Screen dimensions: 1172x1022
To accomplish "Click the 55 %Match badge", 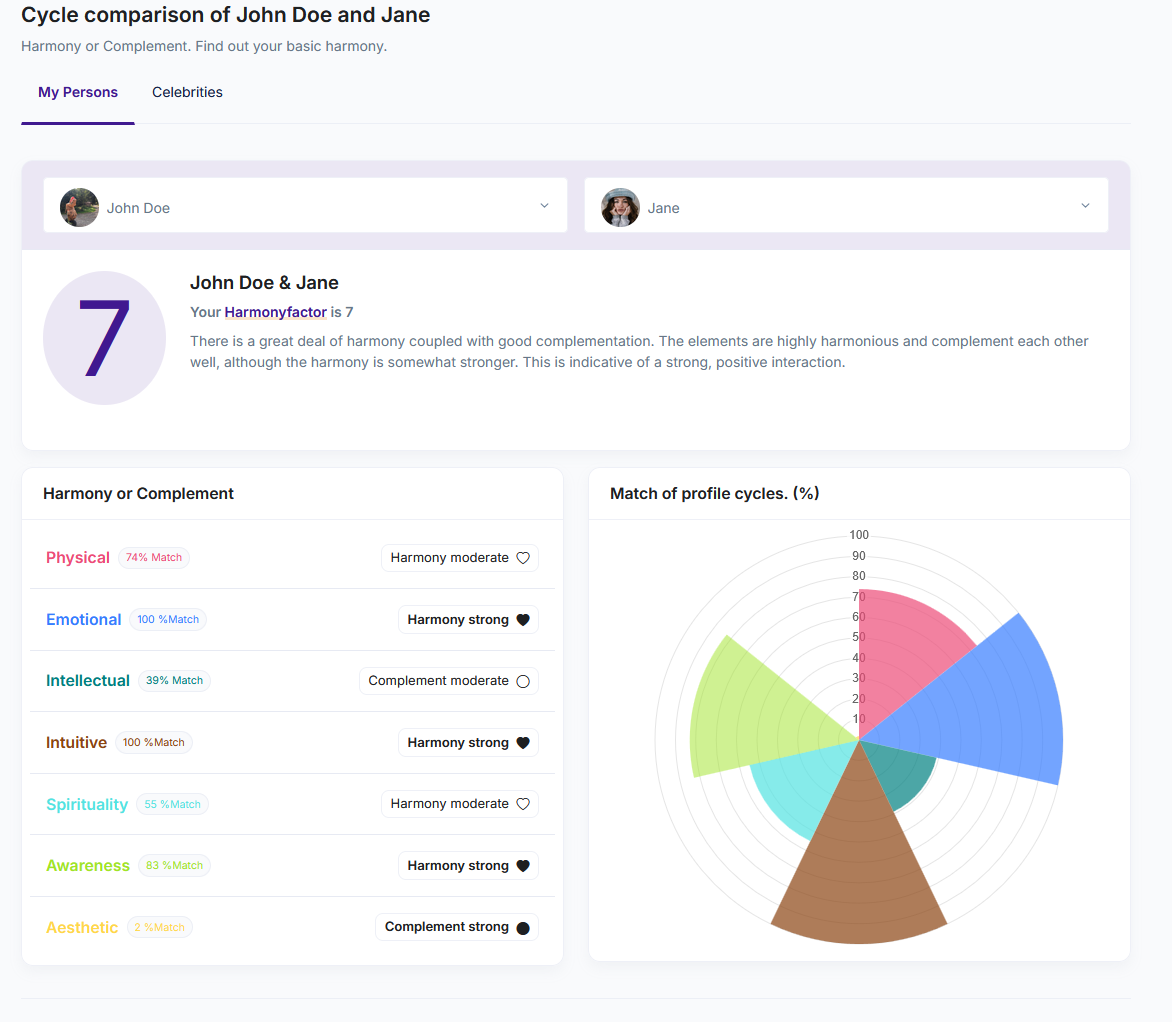I will pos(173,804).
